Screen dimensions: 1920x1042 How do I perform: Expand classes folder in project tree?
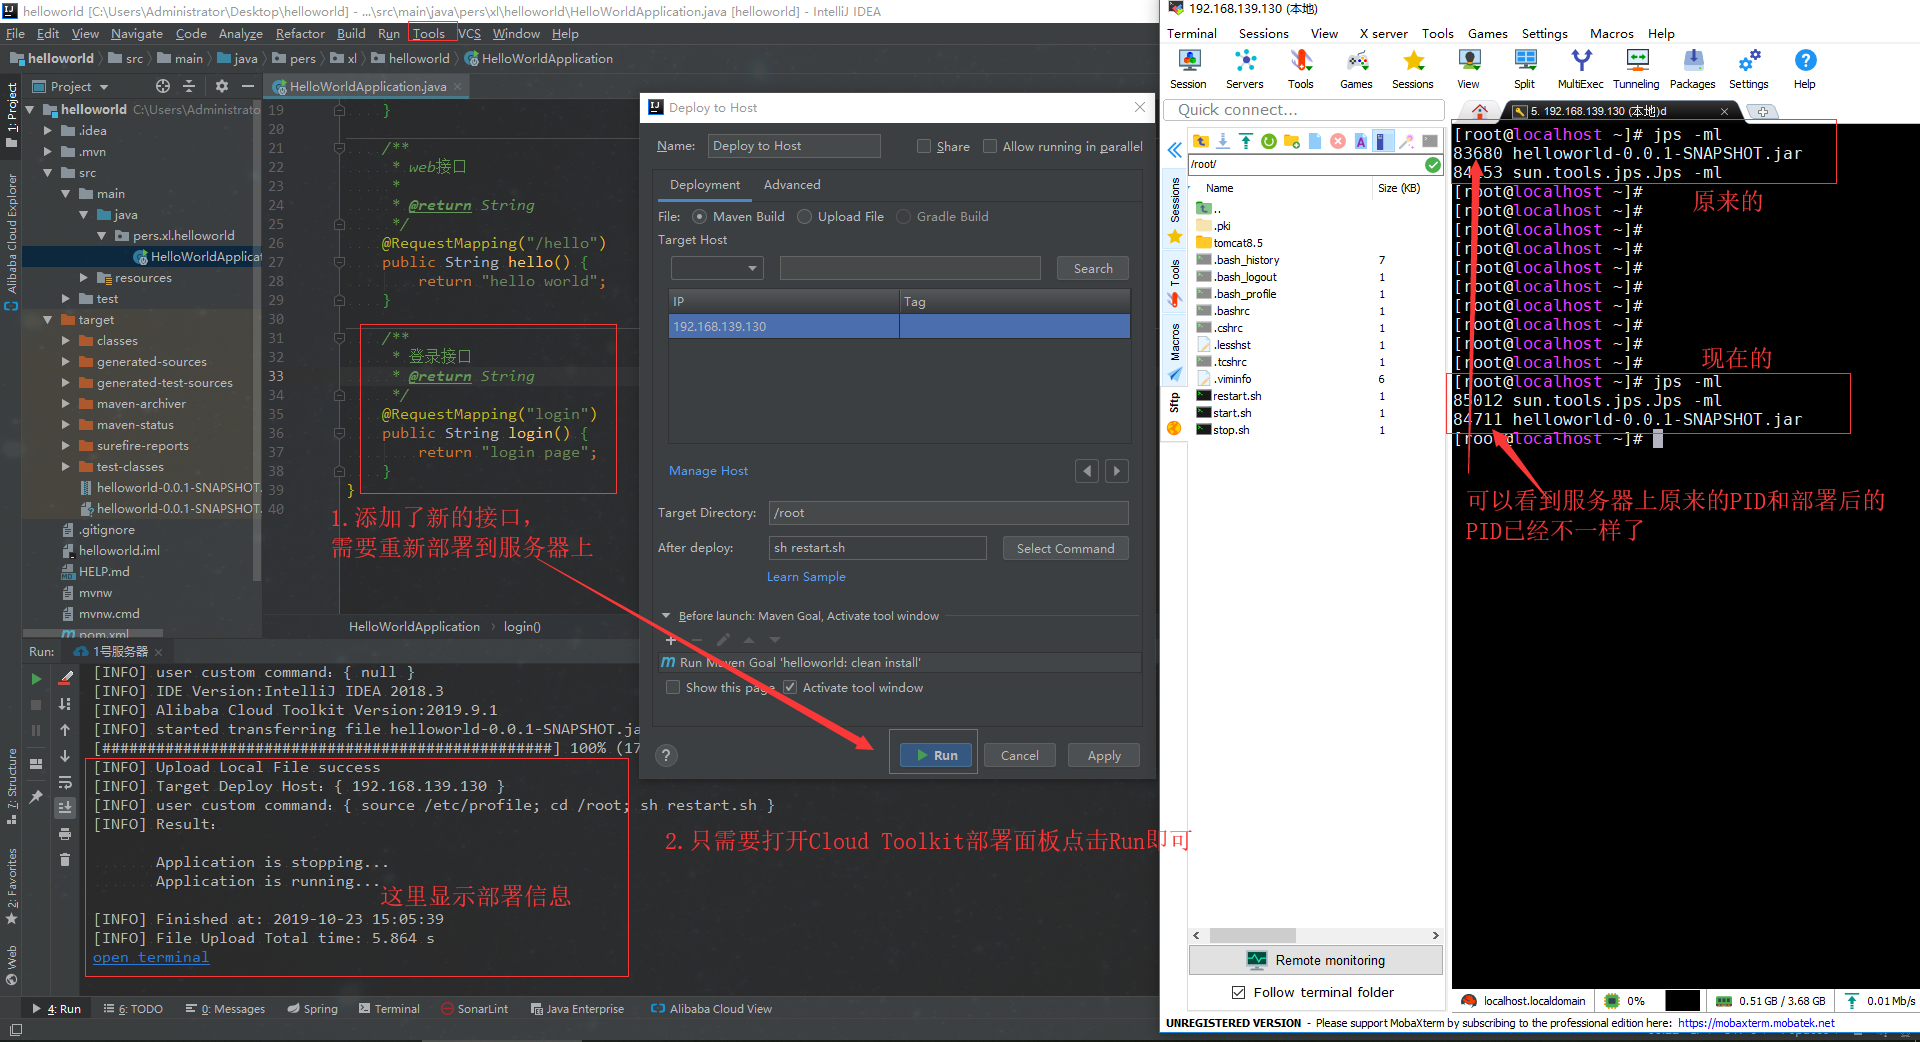coord(66,341)
